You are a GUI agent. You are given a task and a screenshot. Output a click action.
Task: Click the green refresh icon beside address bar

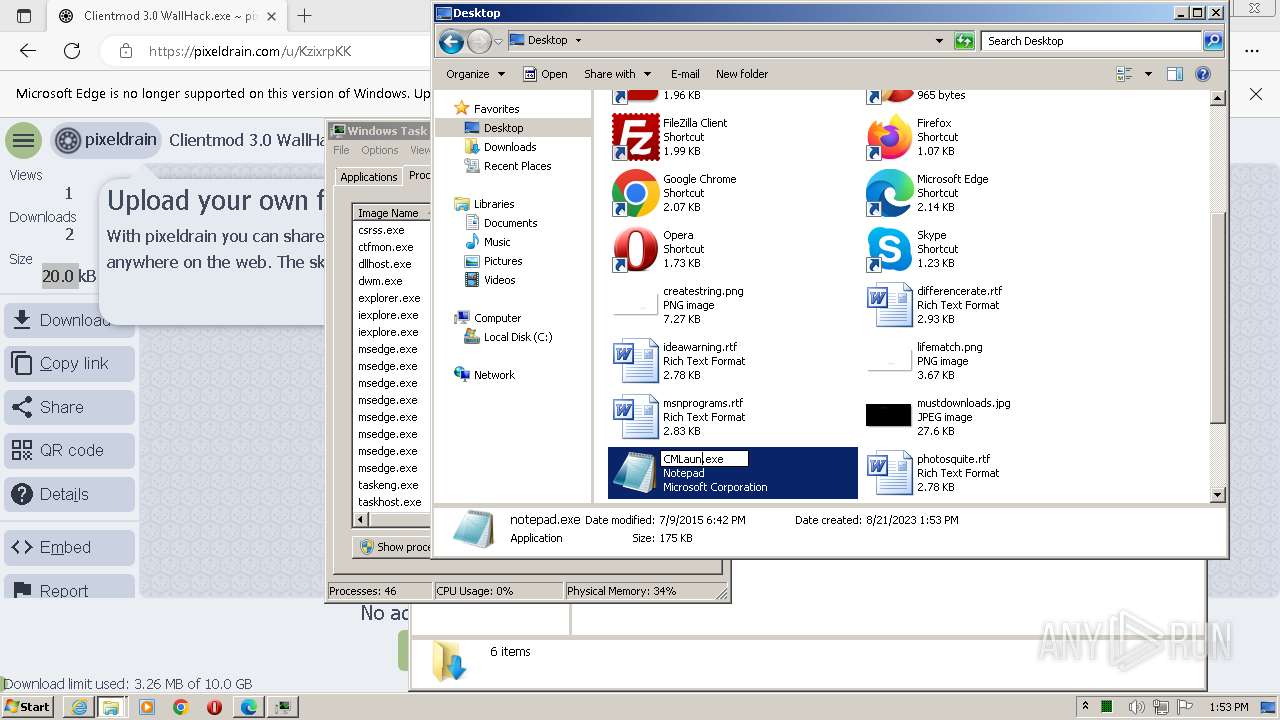point(964,41)
